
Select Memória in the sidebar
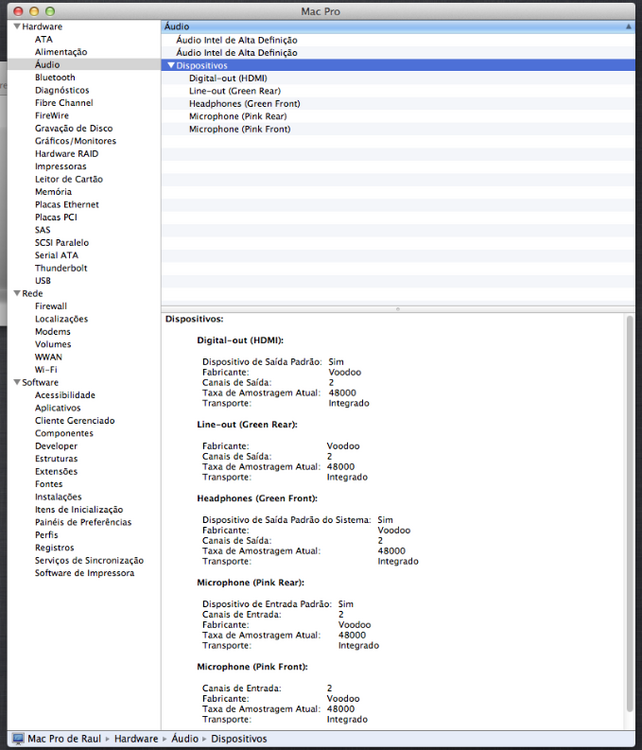click(53, 192)
